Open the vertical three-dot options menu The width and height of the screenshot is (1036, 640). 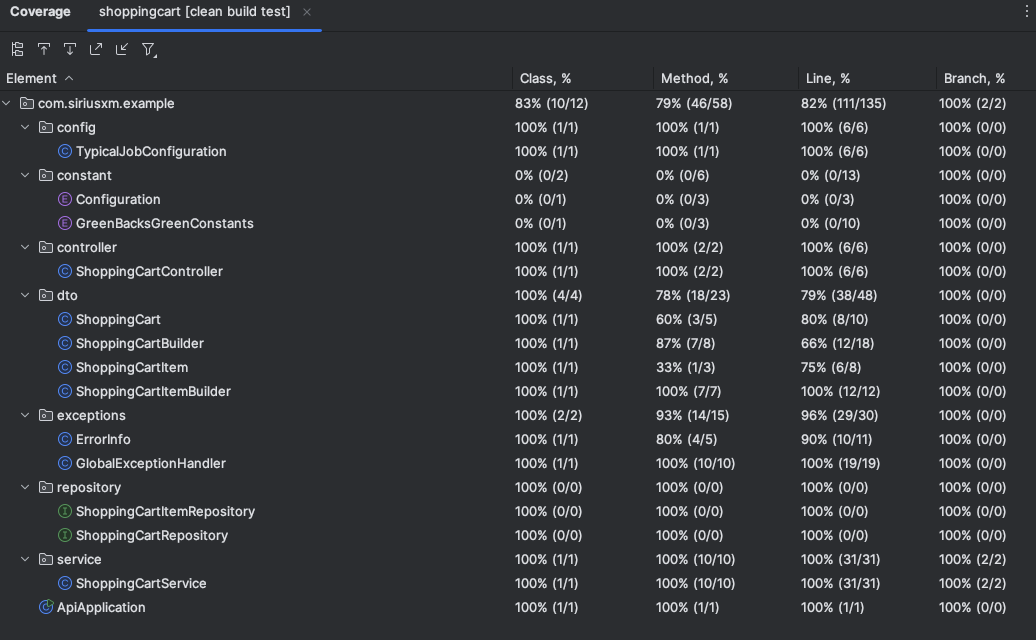1027,12
